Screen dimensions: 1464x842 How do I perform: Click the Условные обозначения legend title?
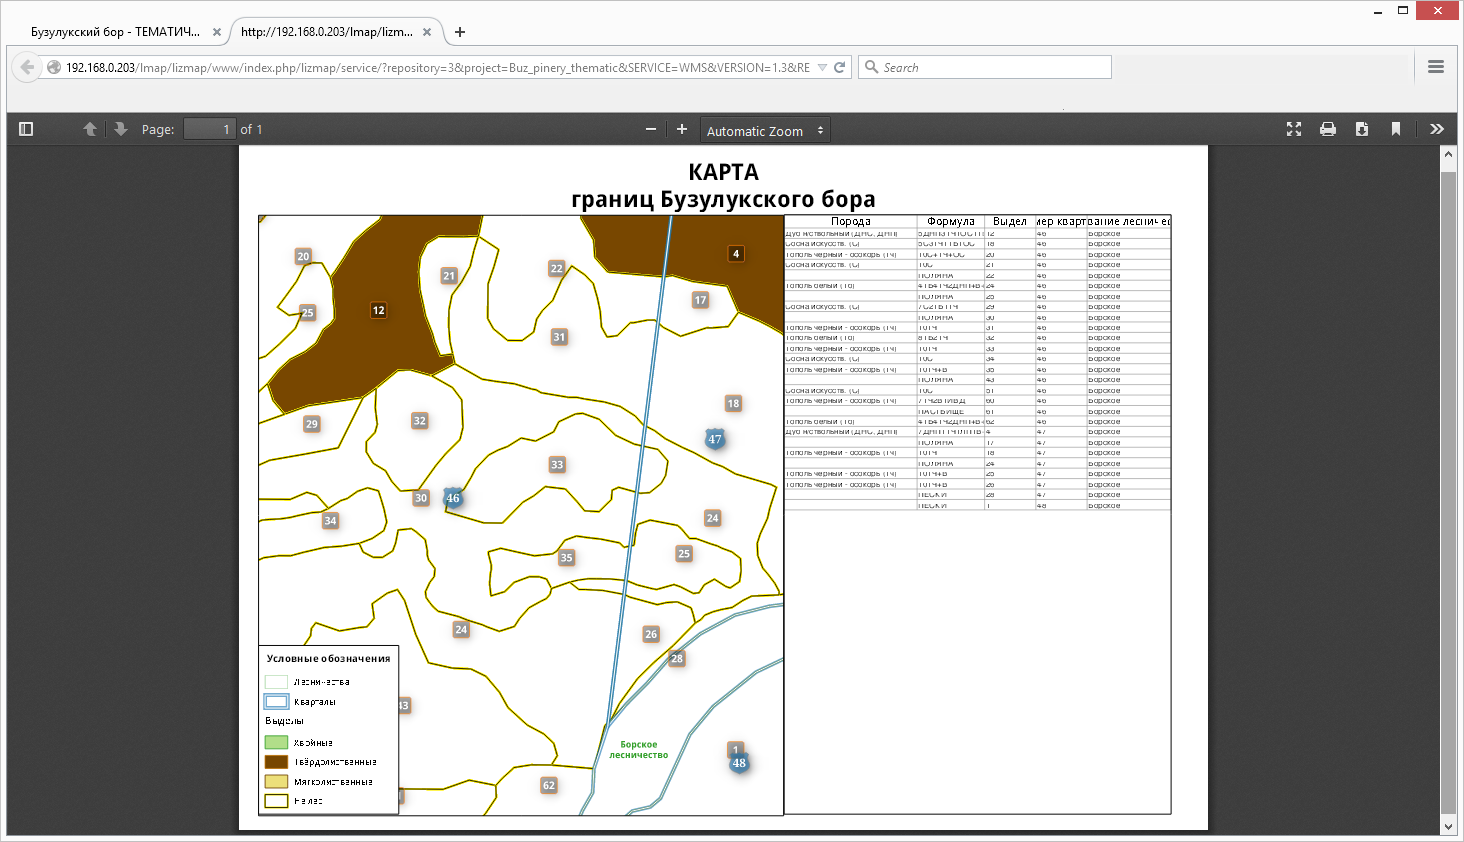328,659
